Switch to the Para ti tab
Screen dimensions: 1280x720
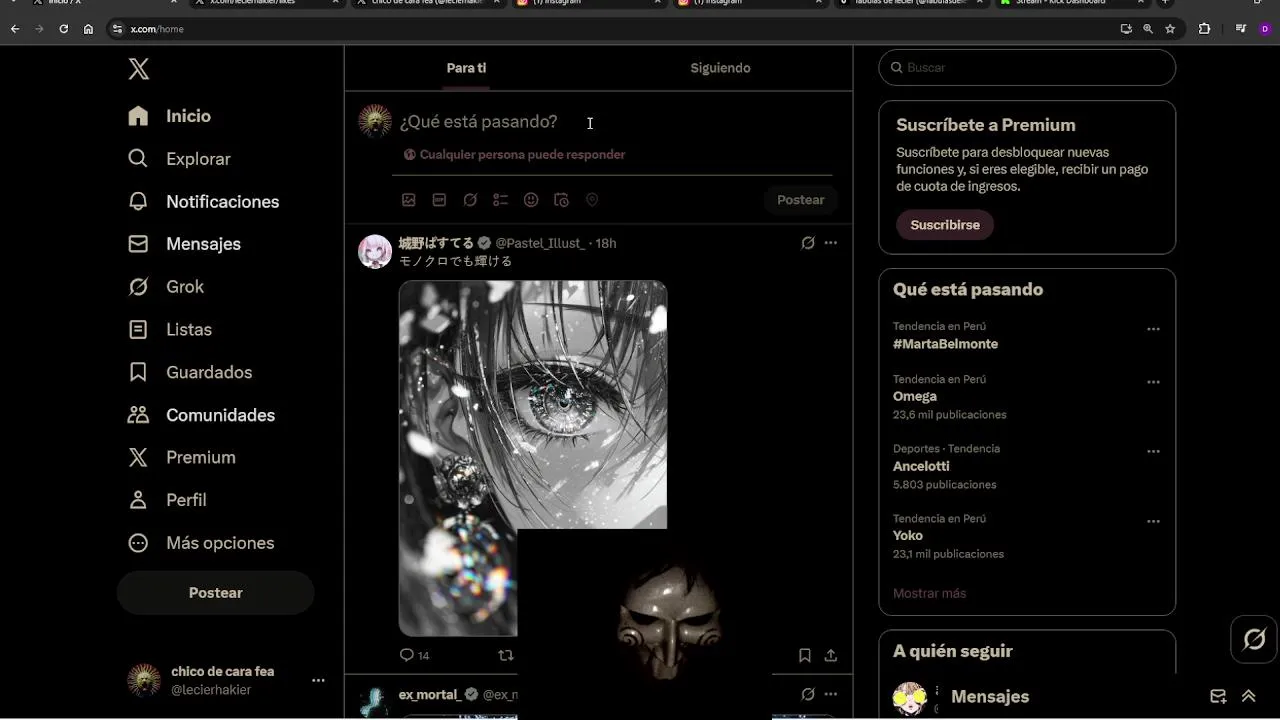click(x=466, y=68)
